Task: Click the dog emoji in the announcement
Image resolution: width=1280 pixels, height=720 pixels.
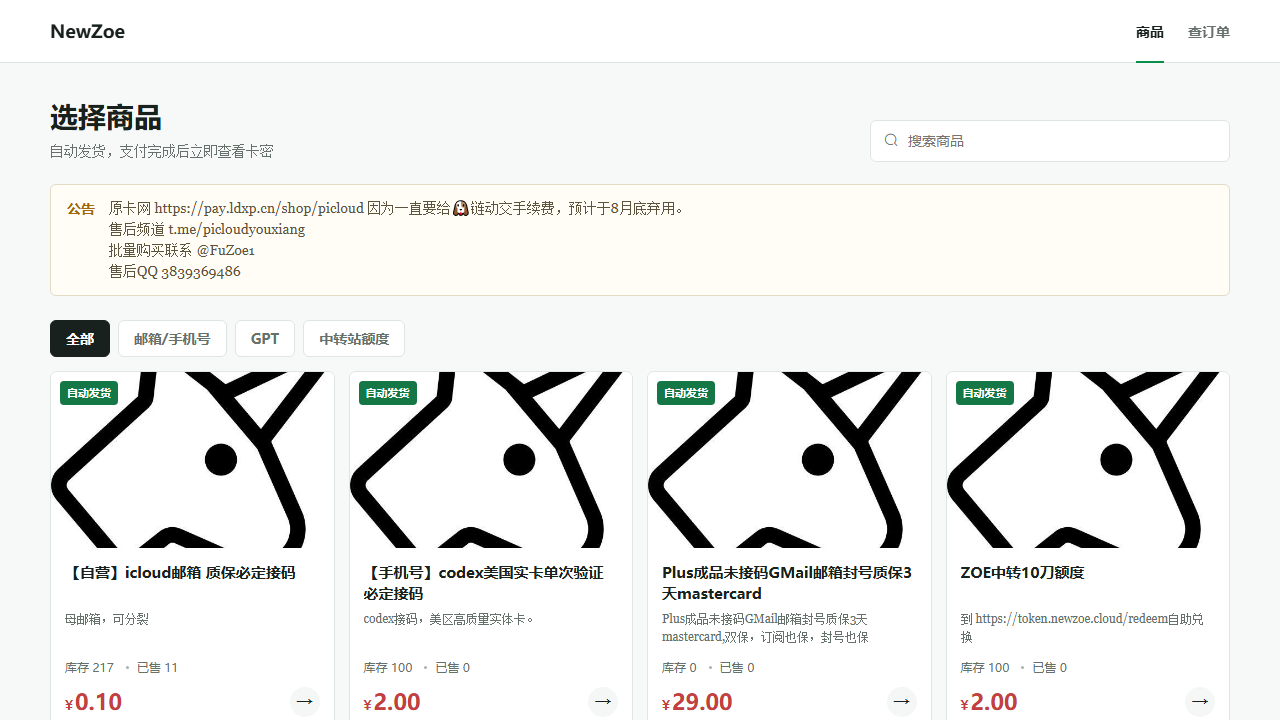Action: click(x=461, y=208)
